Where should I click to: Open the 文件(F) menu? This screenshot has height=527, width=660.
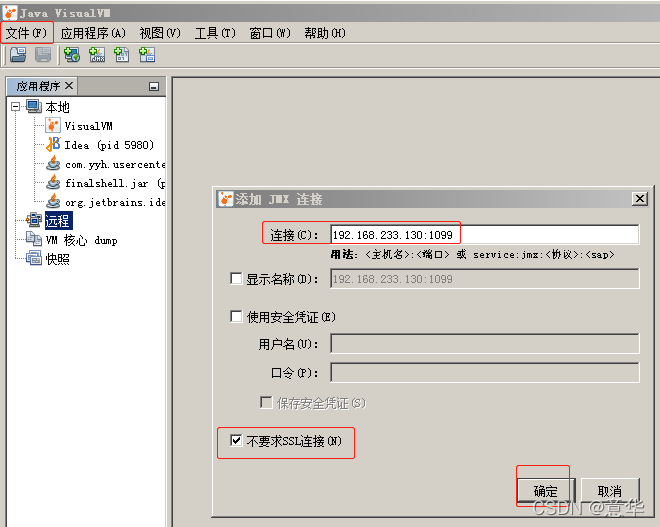coord(26,33)
